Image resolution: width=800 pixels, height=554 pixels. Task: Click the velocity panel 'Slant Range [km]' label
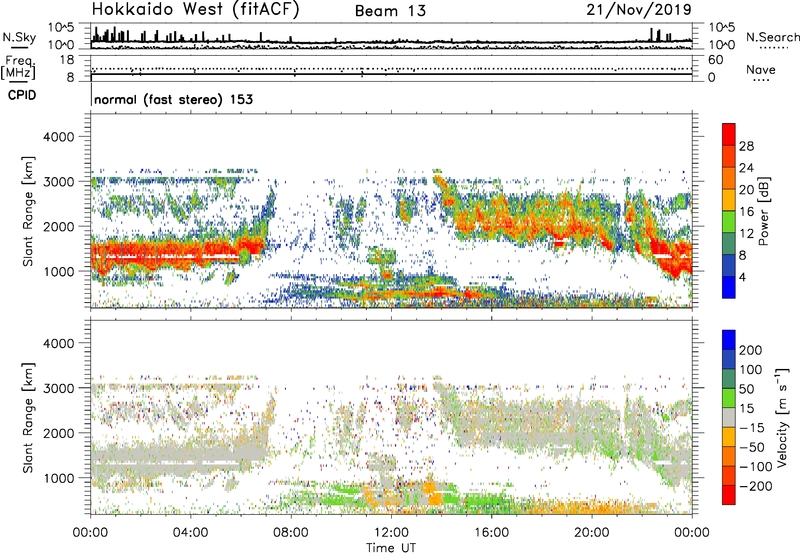(28, 417)
